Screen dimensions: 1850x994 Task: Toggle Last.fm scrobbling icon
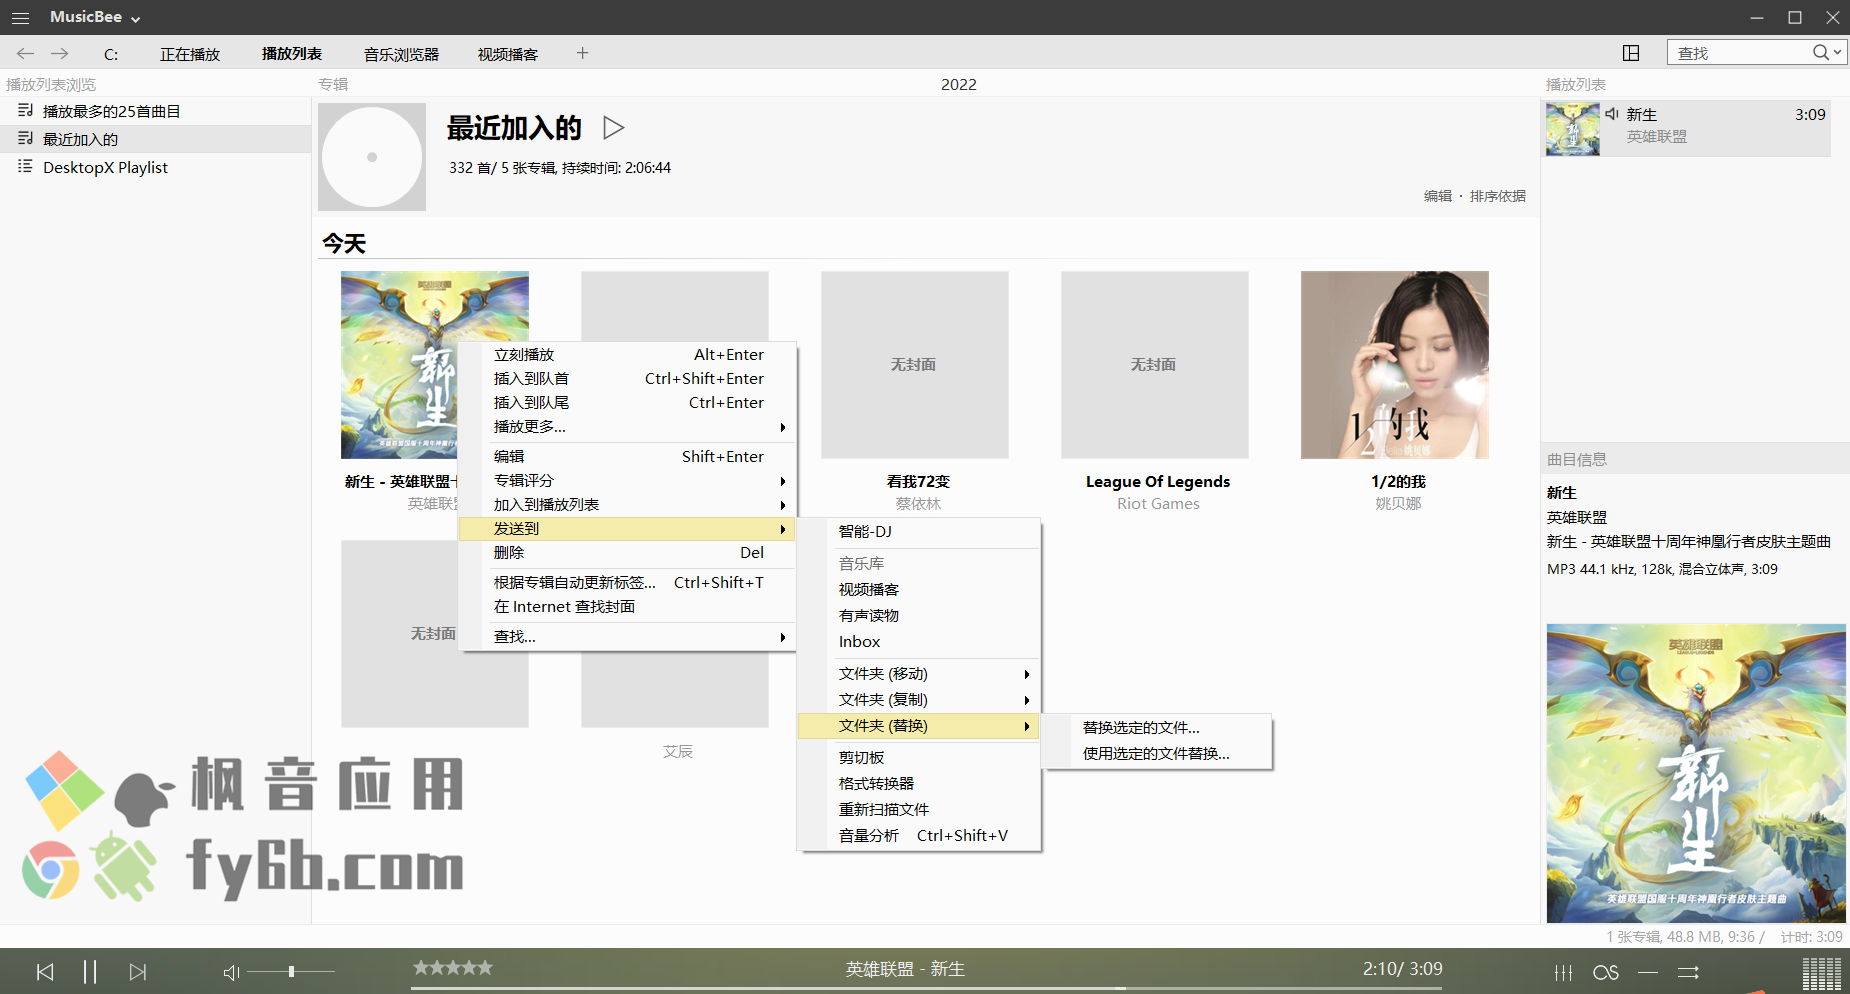(x=1606, y=972)
